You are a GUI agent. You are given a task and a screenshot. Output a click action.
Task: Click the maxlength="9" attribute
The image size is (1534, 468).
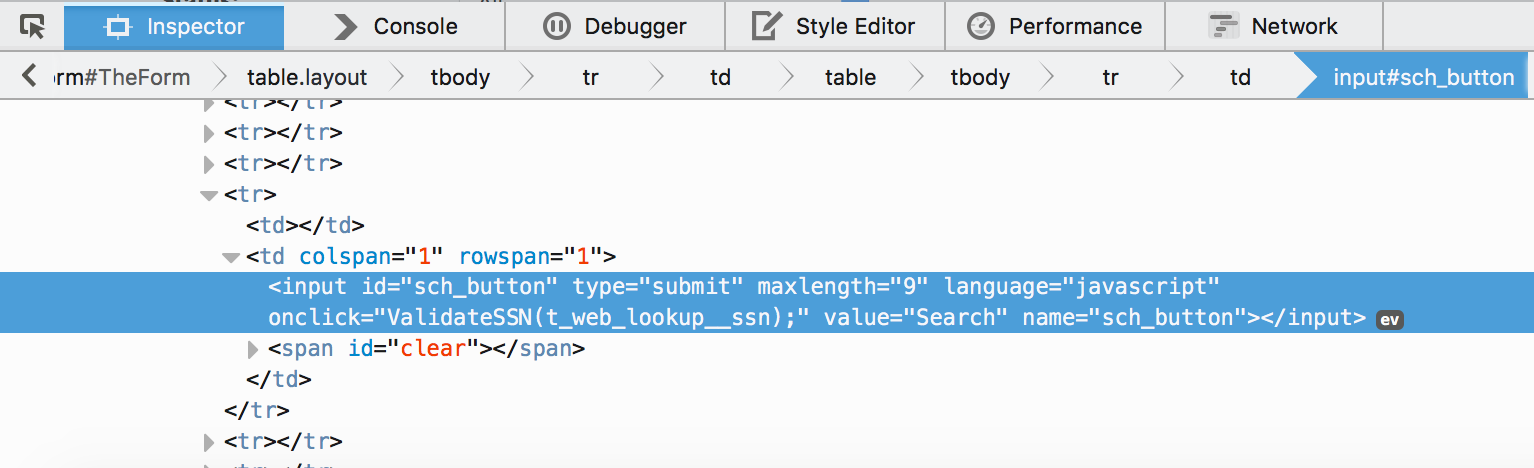click(x=843, y=287)
